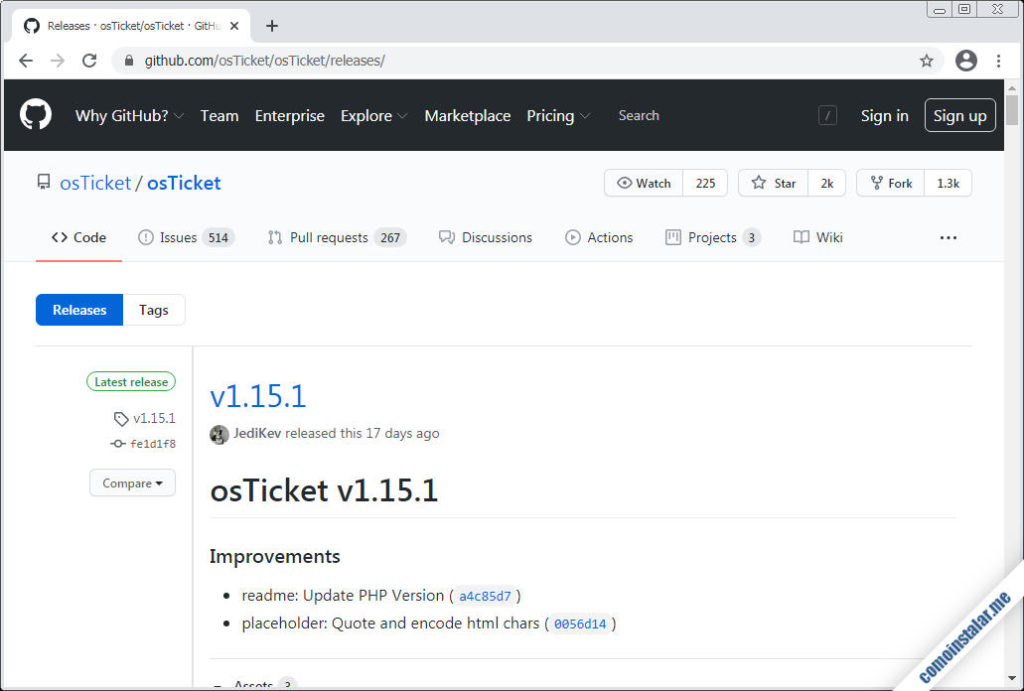Click the GitHub Octocat logo
Screen dimensions: 1024x691
(35, 114)
